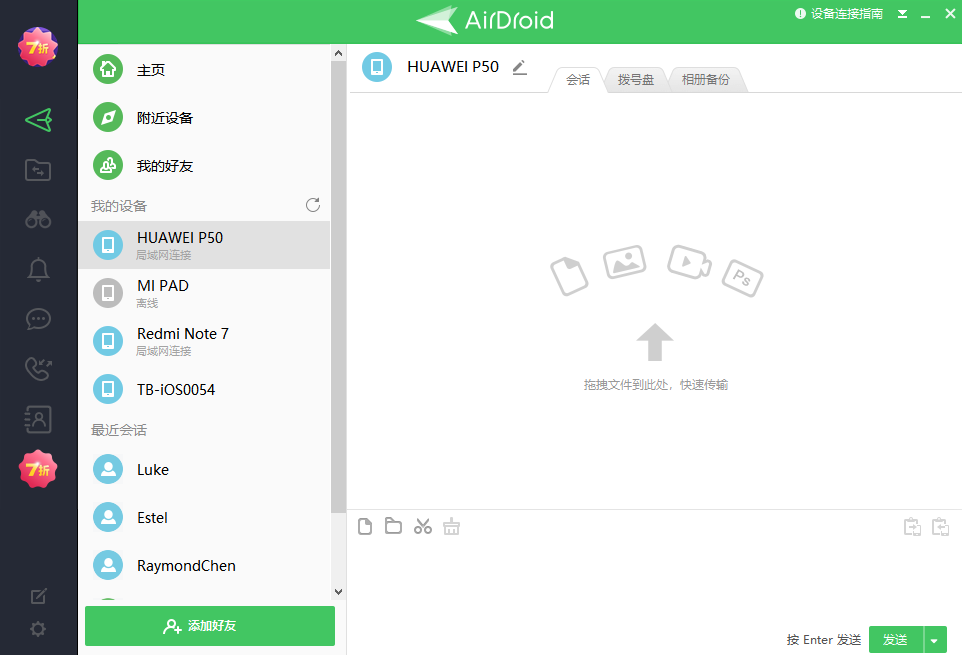The width and height of the screenshot is (962, 655).
Task: Go to 主页 home entry
Action: click(204, 69)
